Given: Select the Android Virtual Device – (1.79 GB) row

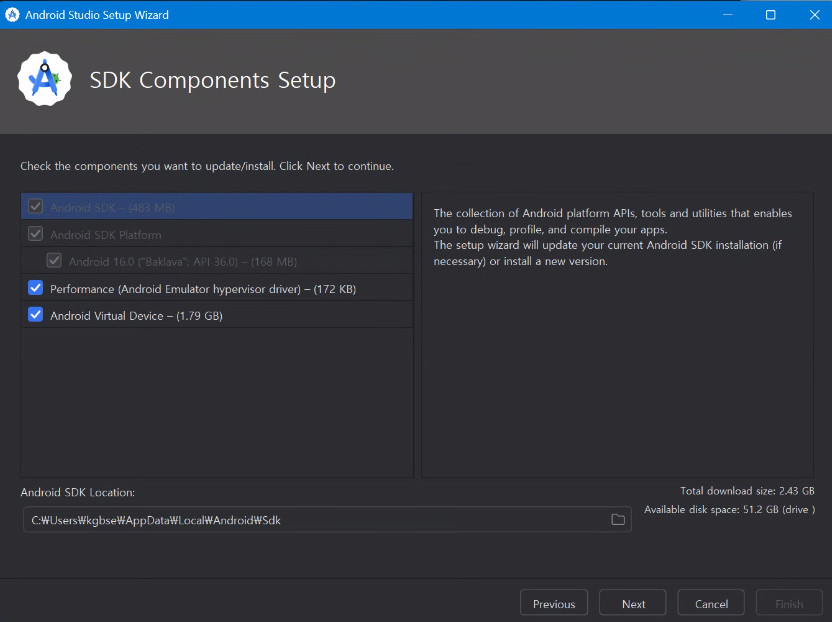Looking at the screenshot, I should [216, 315].
